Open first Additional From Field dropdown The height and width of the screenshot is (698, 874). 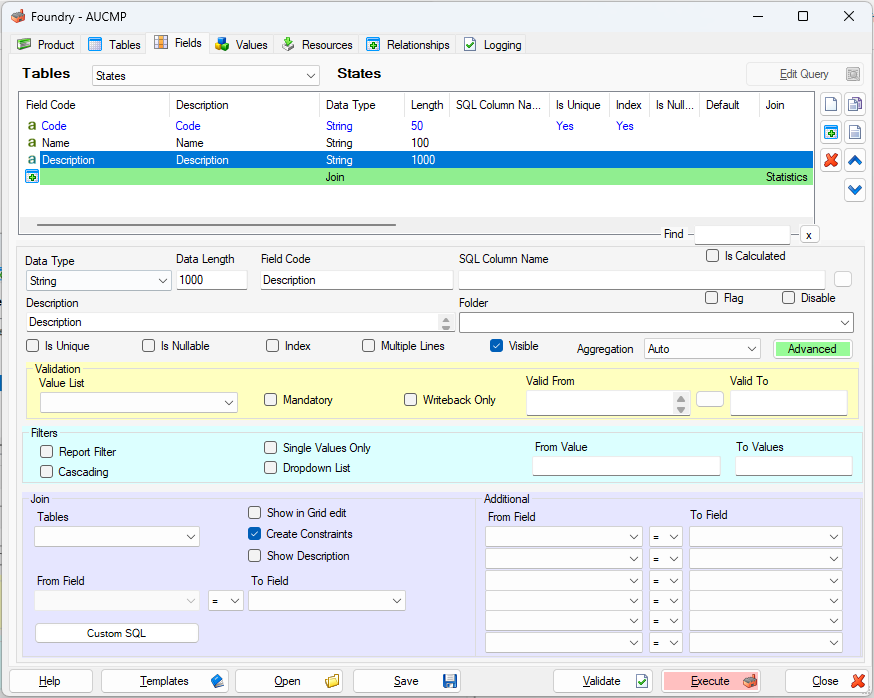[x=564, y=537]
